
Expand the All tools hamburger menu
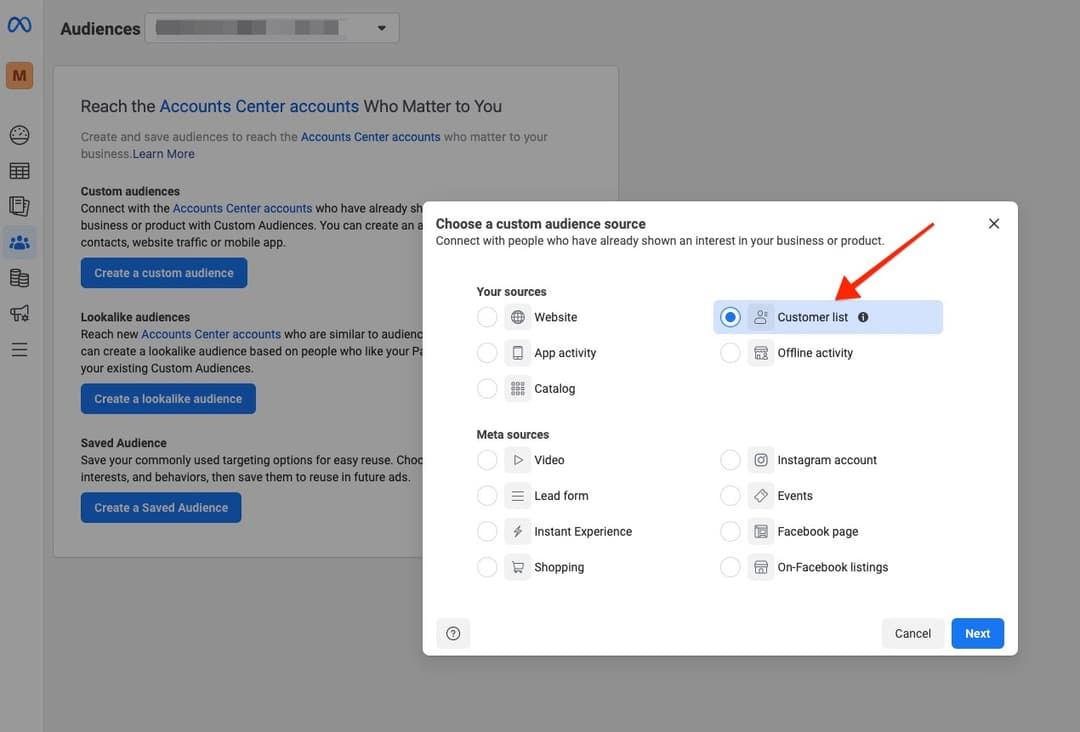coord(19,350)
